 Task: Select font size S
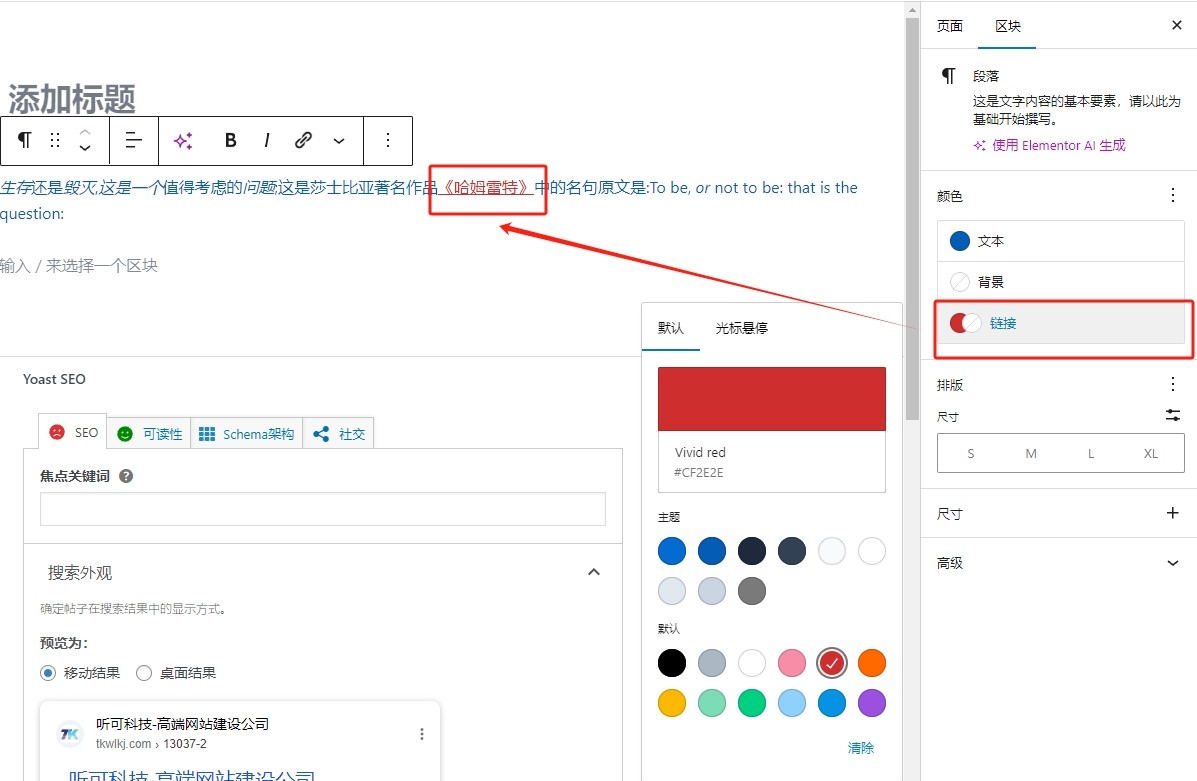tap(970, 453)
